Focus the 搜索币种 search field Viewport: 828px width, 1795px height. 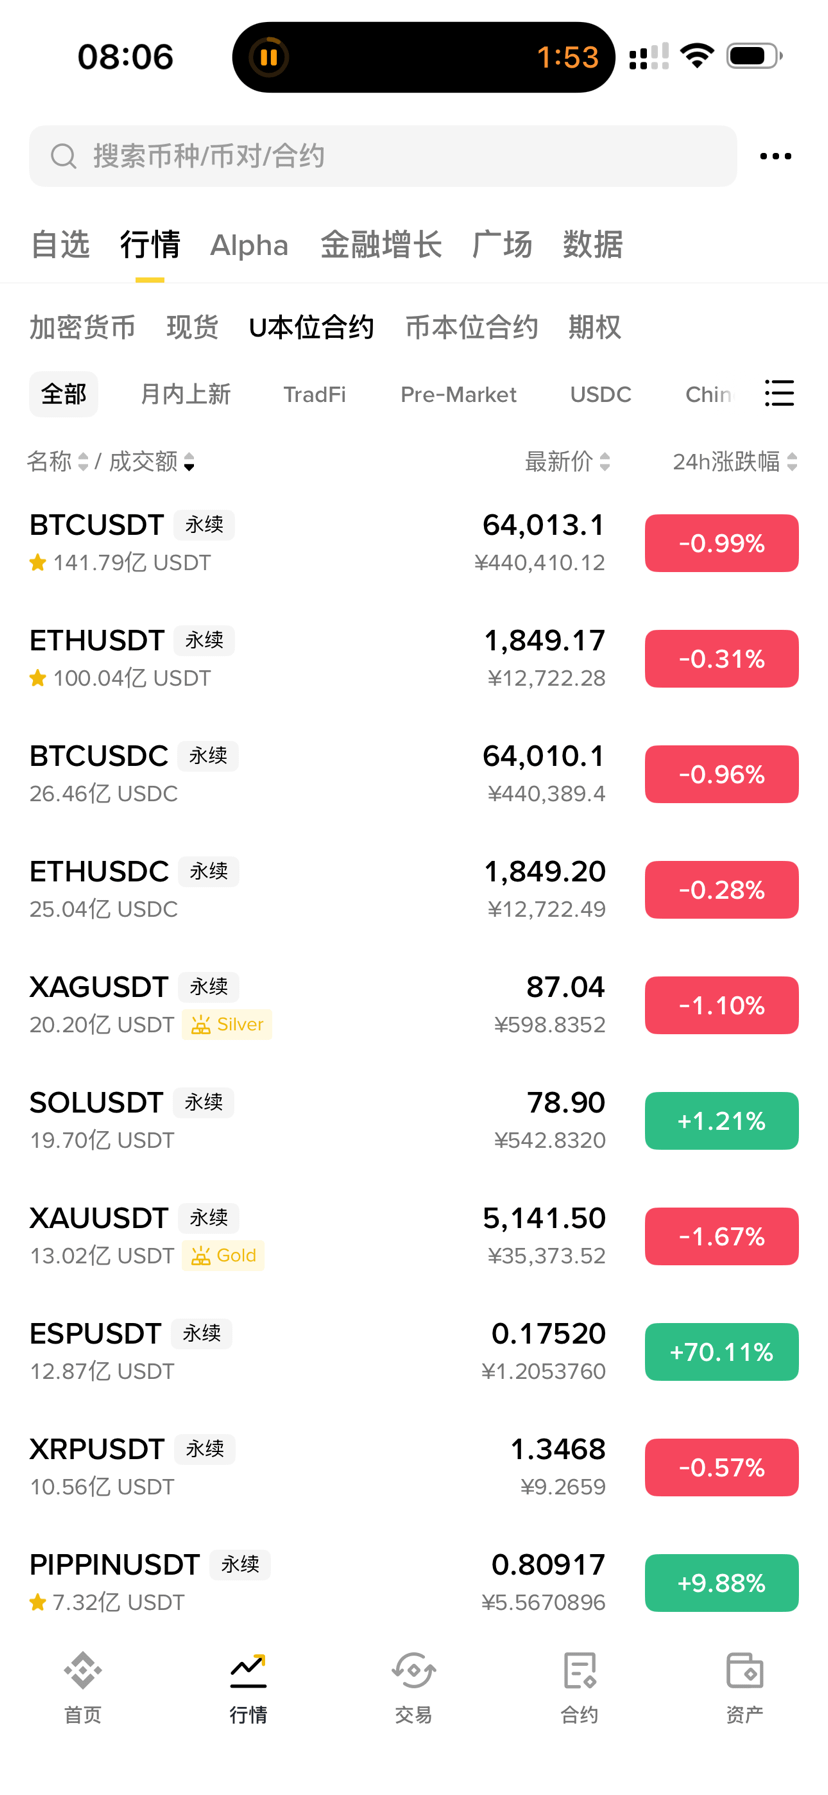pyautogui.click(x=383, y=156)
